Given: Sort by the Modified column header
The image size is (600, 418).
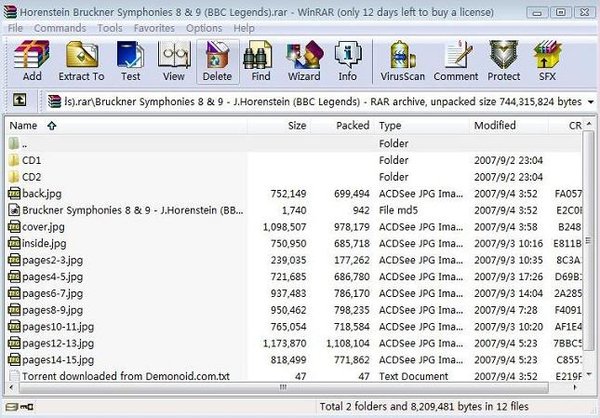Looking at the screenshot, I should click(x=509, y=126).
